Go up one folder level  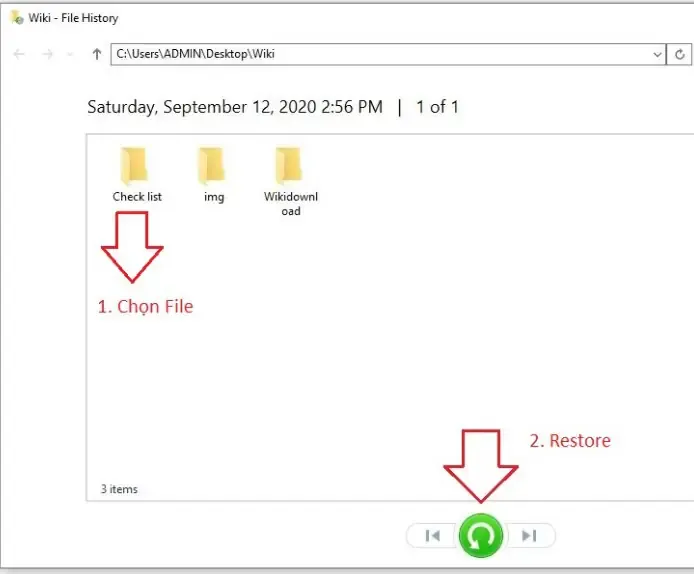(96, 55)
